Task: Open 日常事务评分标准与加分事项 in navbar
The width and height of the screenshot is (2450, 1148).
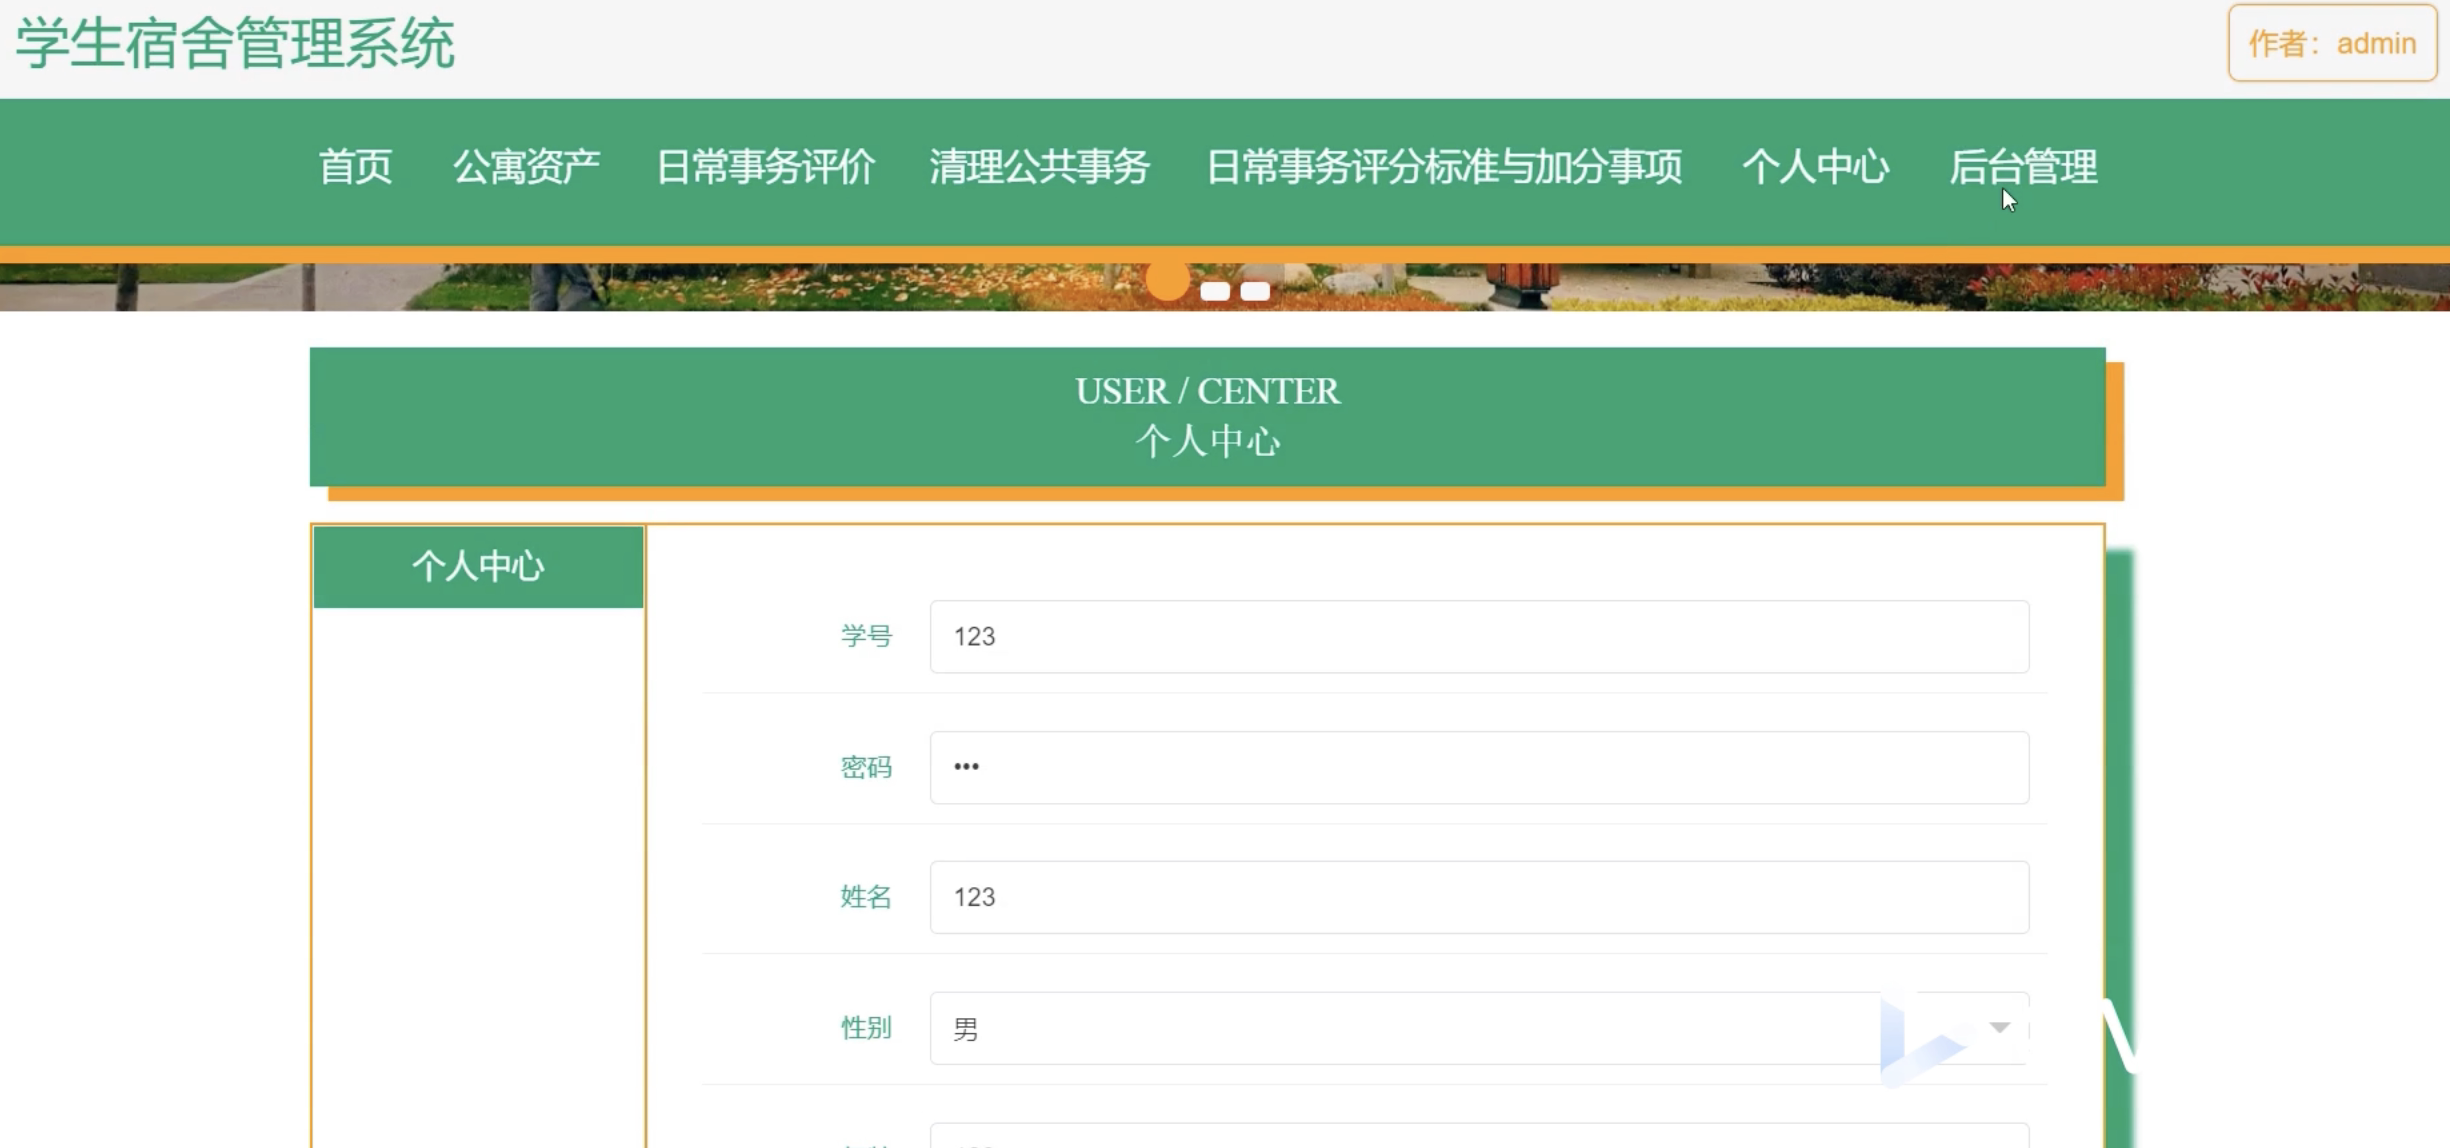Action: click(x=1444, y=167)
